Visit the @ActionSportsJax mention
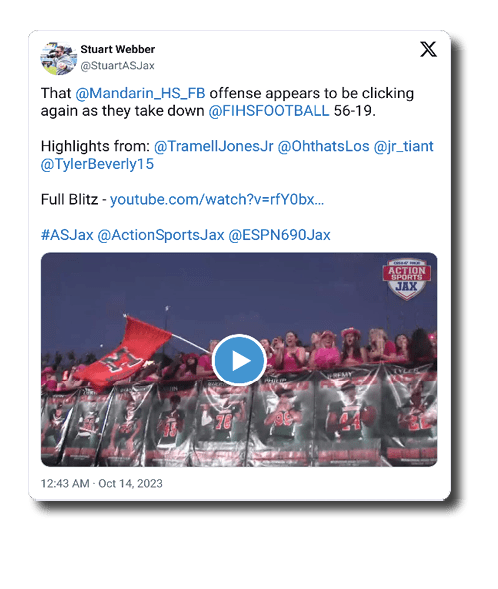The image size is (498, 589). click(161, 235)
